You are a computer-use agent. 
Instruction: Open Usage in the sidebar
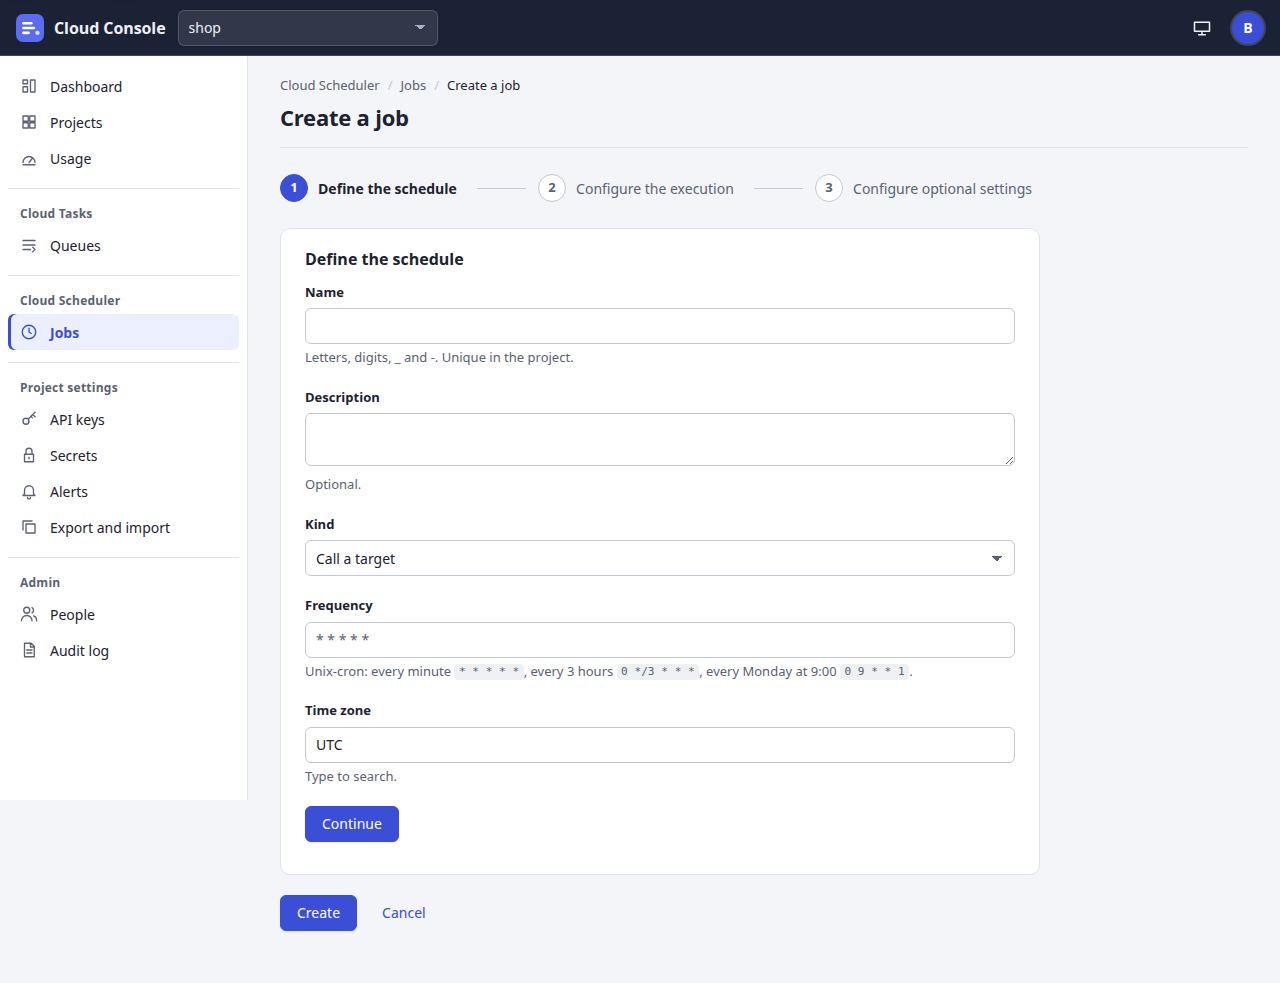pyautogui.click(x=124, y=159)
